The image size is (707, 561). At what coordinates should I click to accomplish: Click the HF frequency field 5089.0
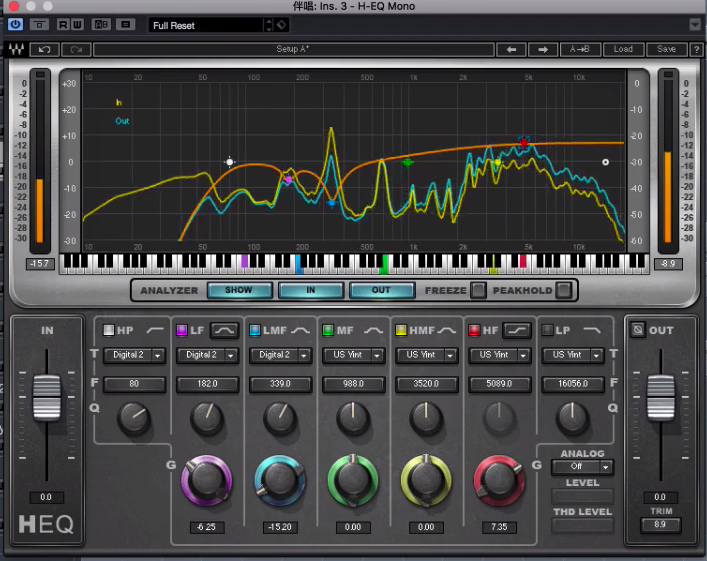click(500, 384)
